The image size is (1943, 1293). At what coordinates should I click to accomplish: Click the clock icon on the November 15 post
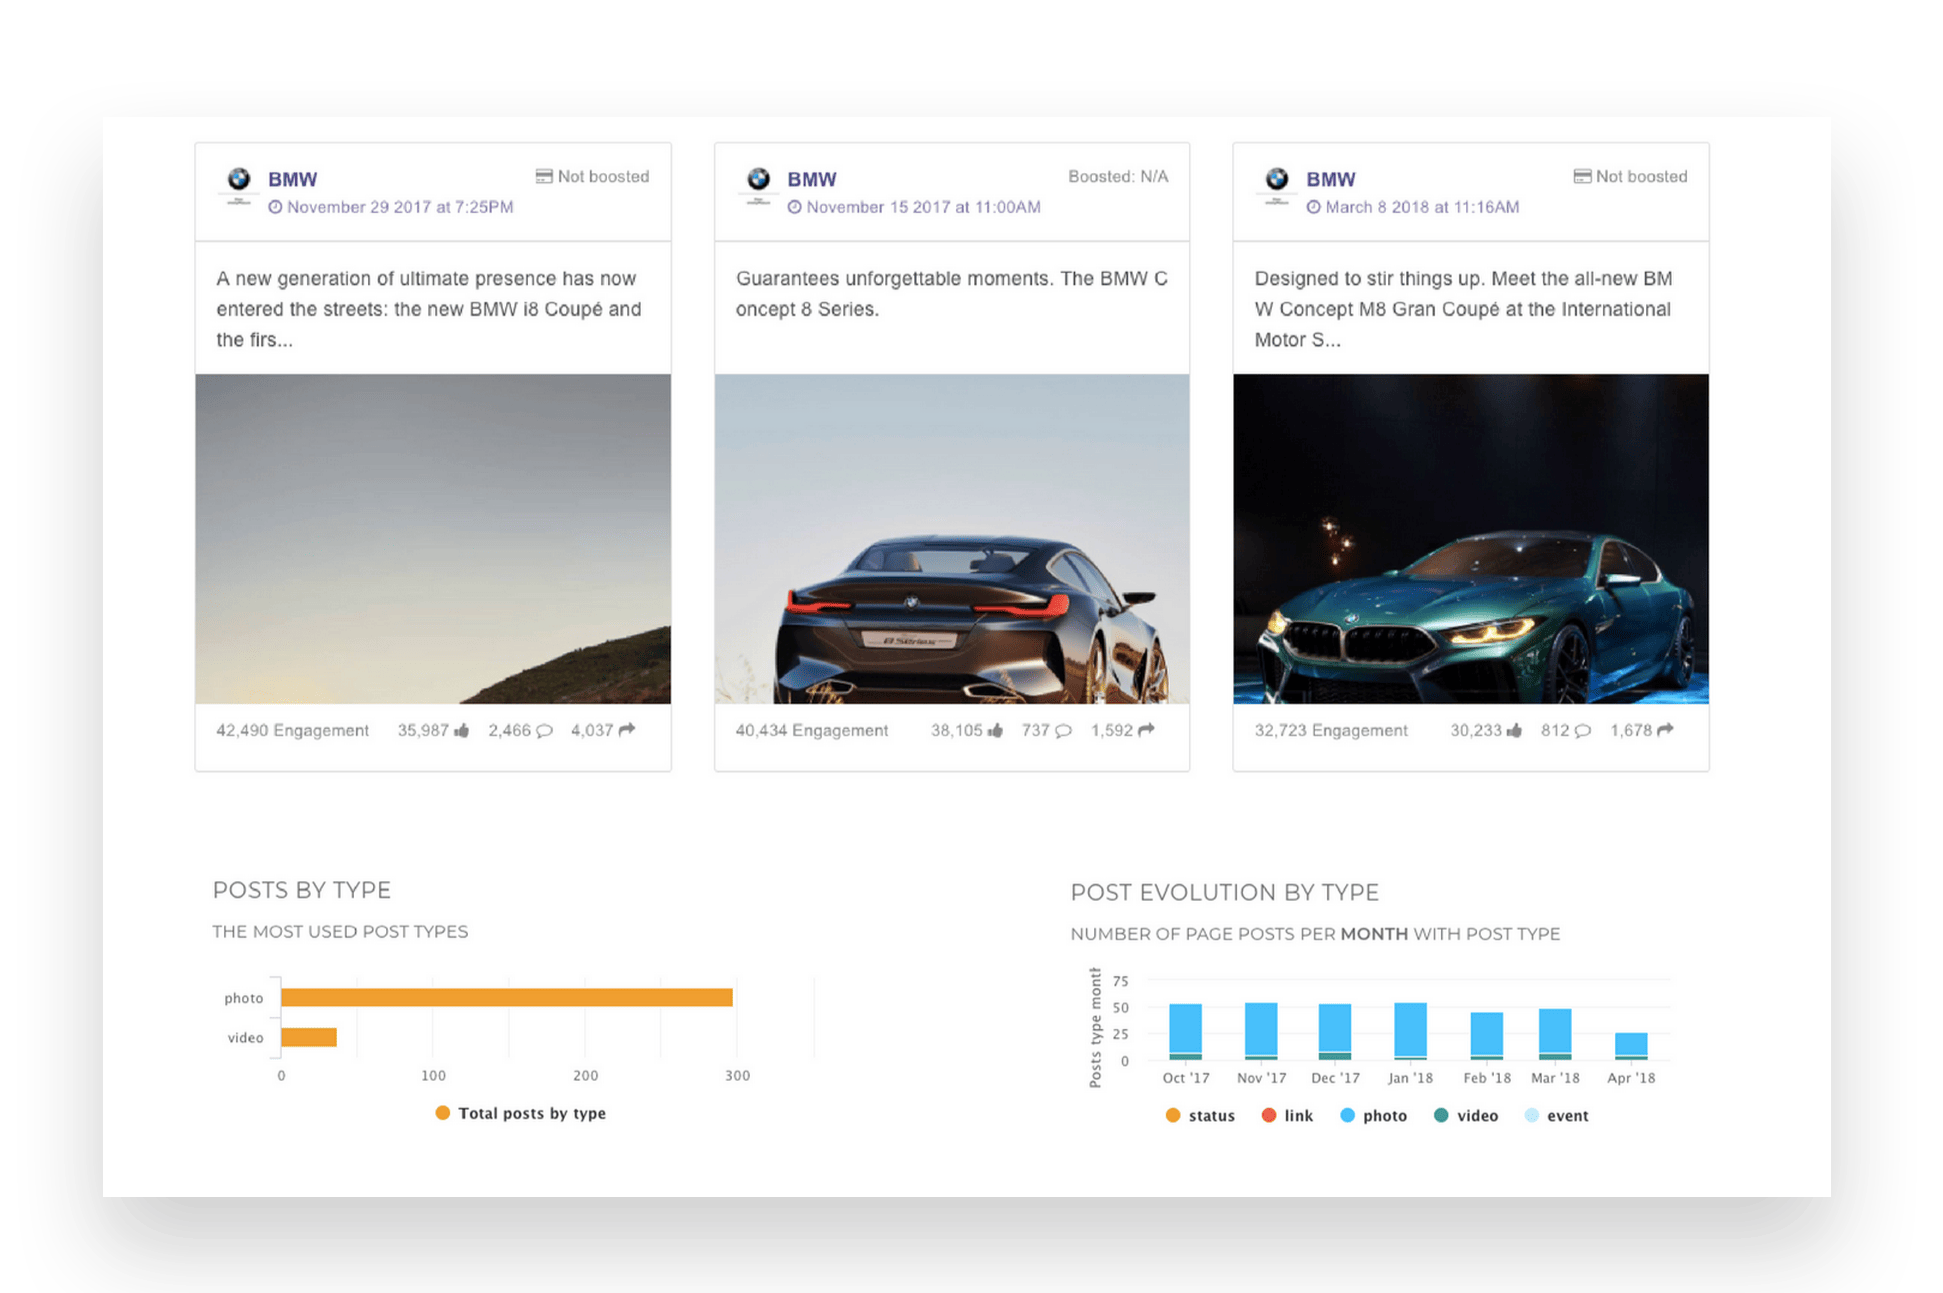pyautogui.click(x=795, y=207)
